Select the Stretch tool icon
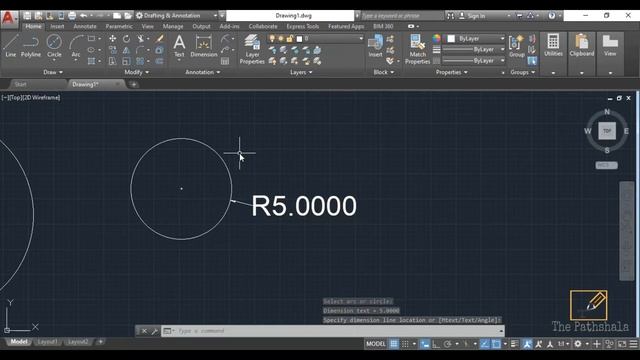Image resolution: width=640 pixels, height=360 pixels. (x=113, y=61)
